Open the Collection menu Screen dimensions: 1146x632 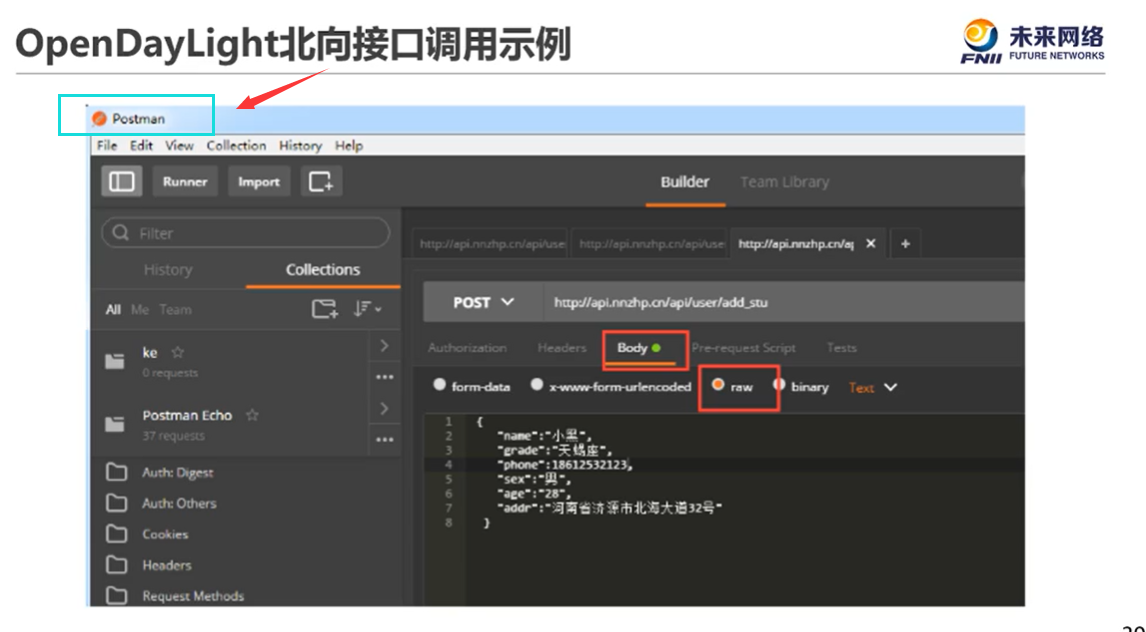click(x=236, y=145)
